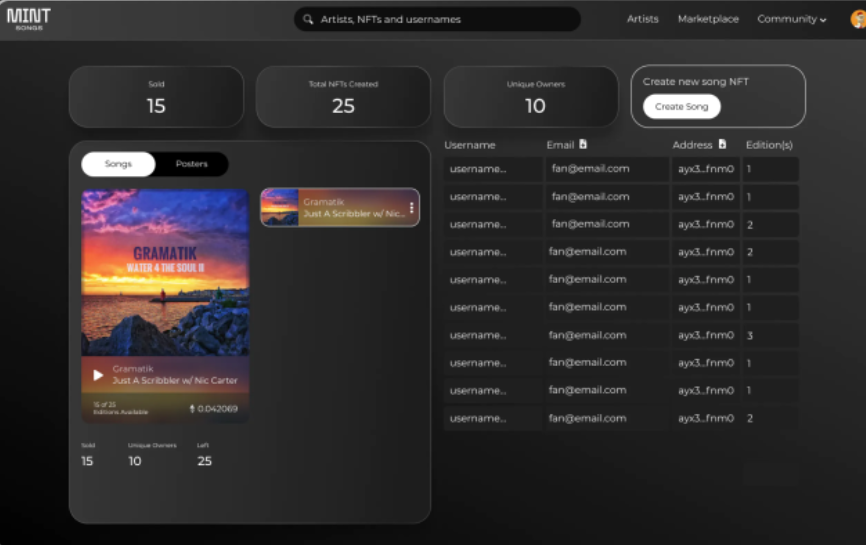
Task: Switch to the Songs toggle
Action: coord(118,164)
